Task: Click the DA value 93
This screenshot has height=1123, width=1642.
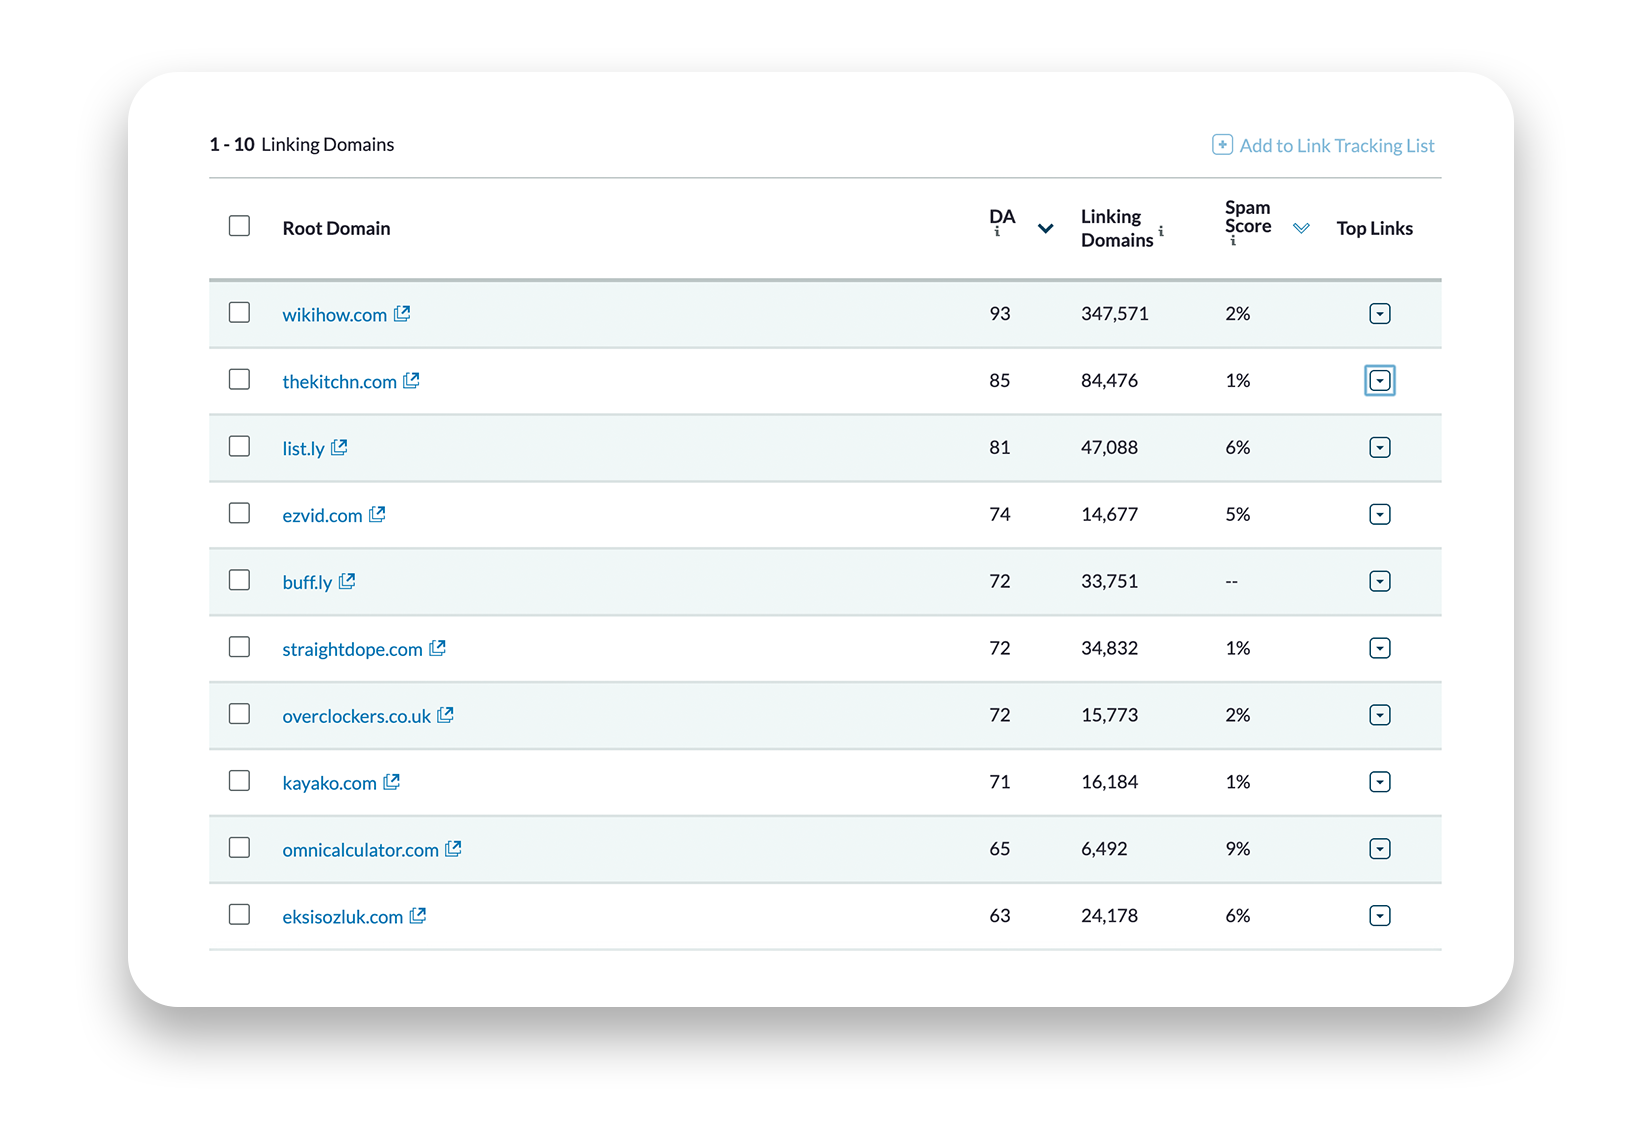Action: (x=1000, y=314)
